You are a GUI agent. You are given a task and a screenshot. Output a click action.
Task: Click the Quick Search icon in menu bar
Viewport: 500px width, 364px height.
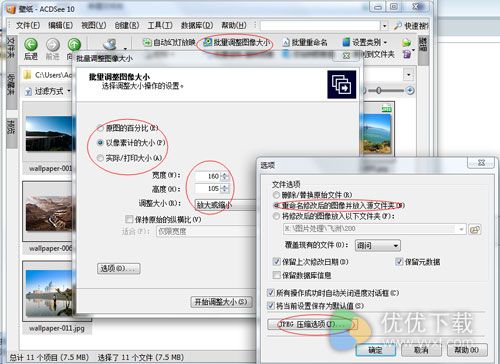point(397,25)
